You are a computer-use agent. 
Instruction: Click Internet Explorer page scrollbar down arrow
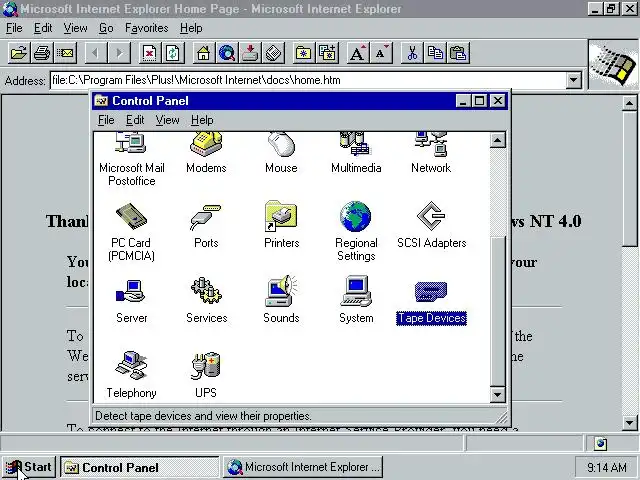(x=630, y=423)
